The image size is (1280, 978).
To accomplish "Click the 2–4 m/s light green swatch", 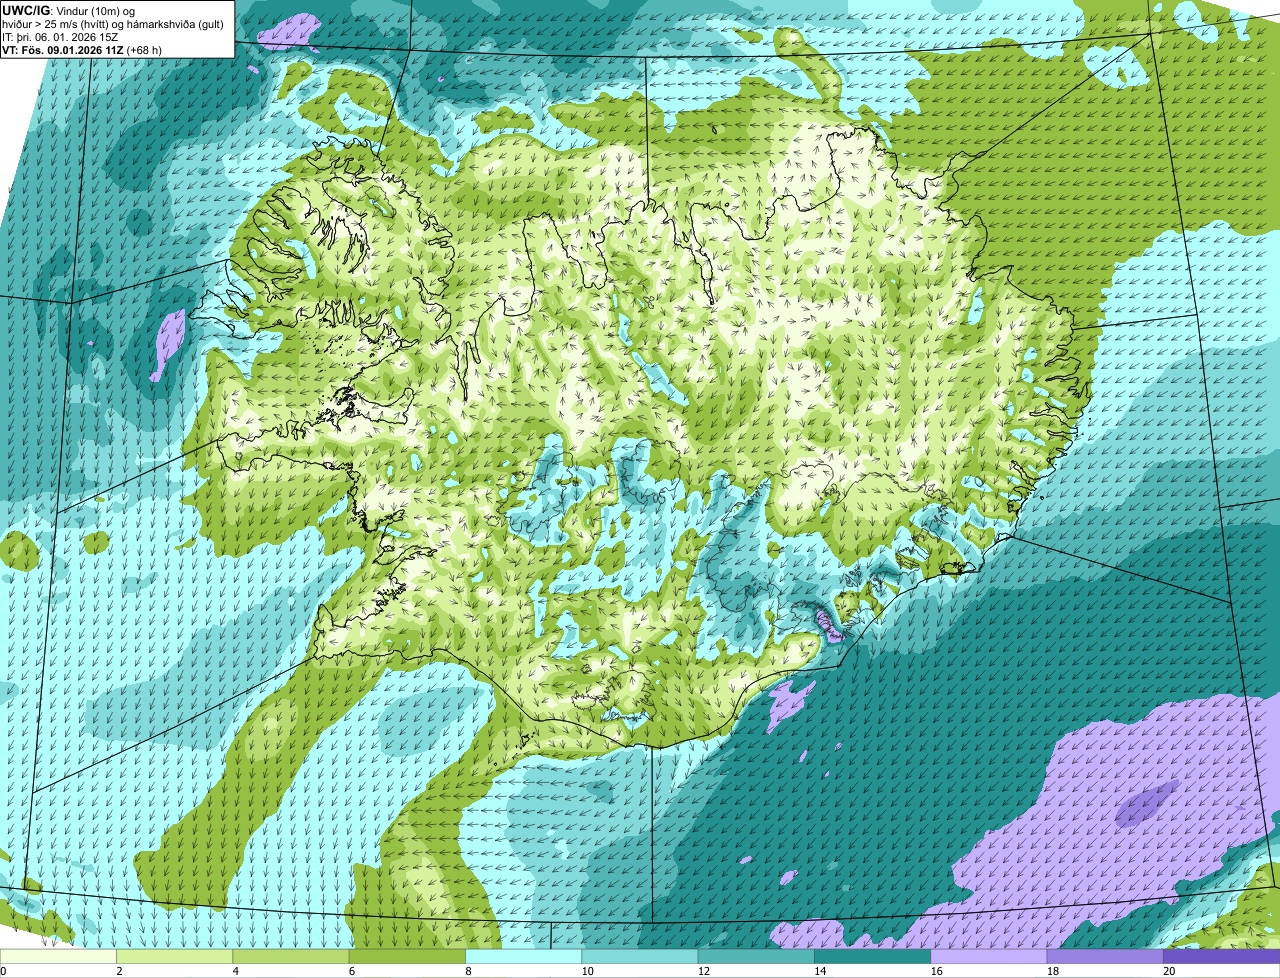I will point(175,956).
